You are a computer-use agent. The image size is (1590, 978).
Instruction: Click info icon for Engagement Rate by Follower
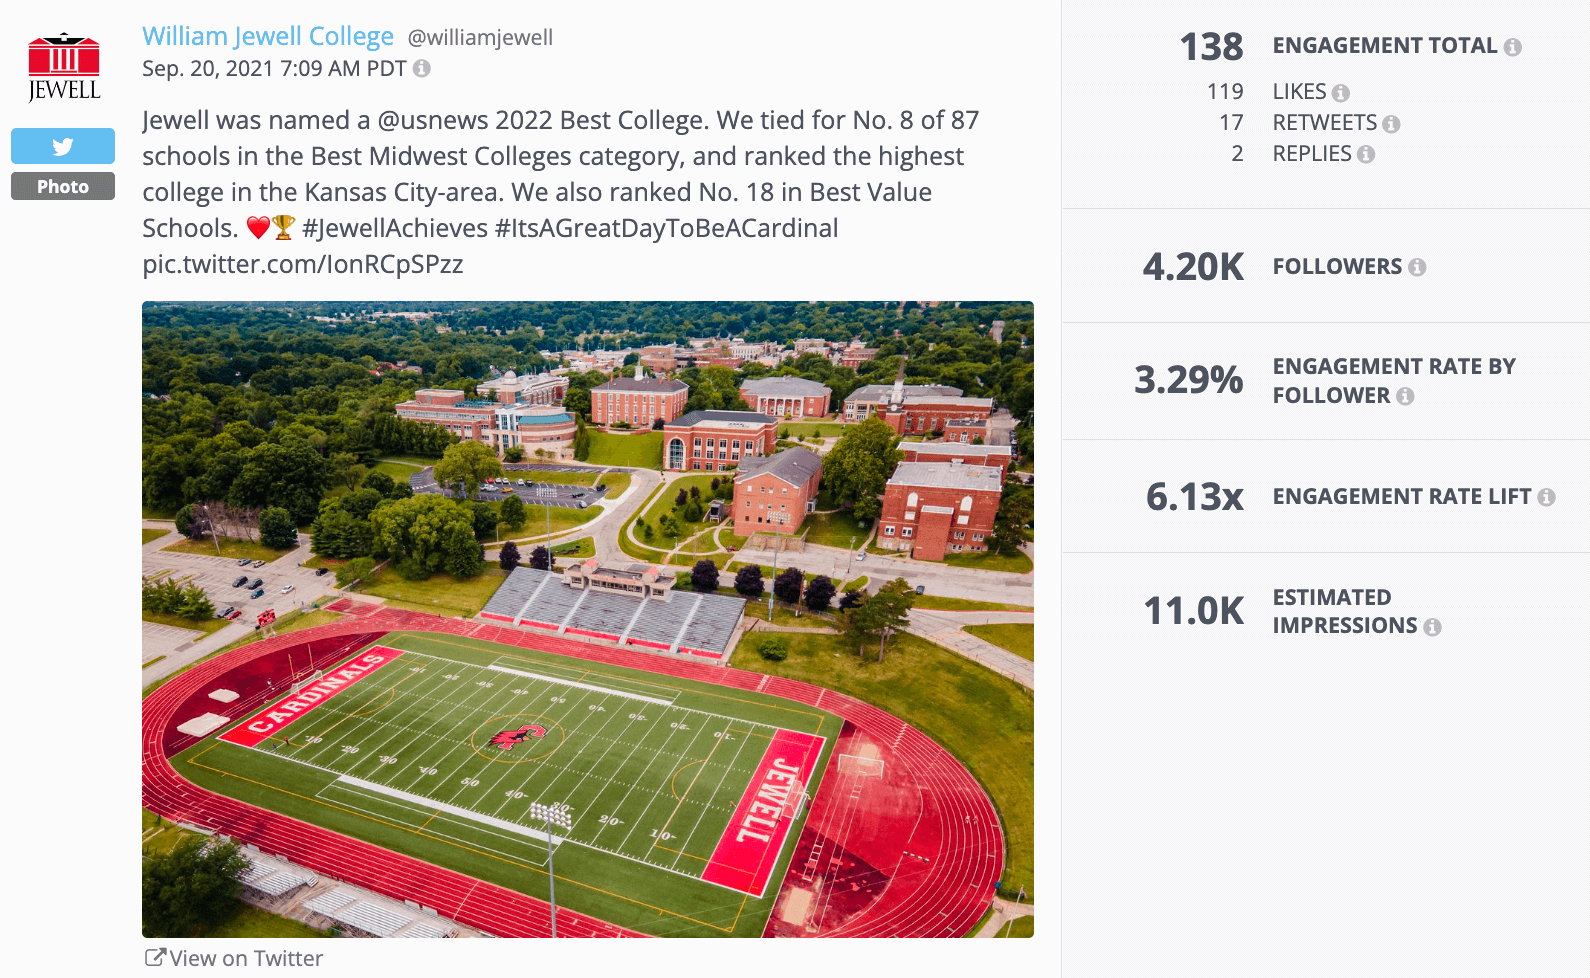click(1408, 396)
